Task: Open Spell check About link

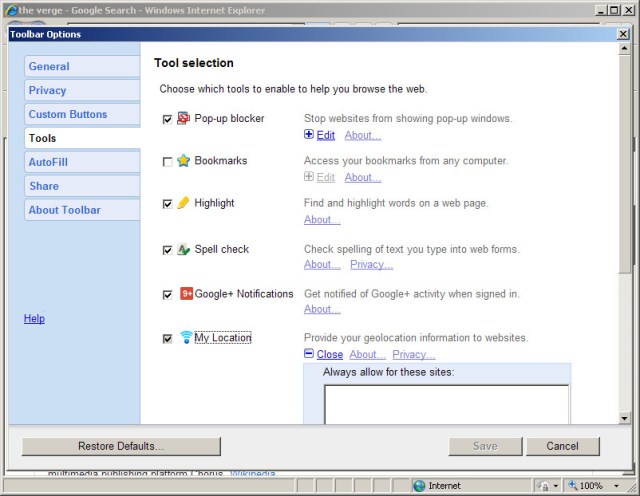Action: 322,264
